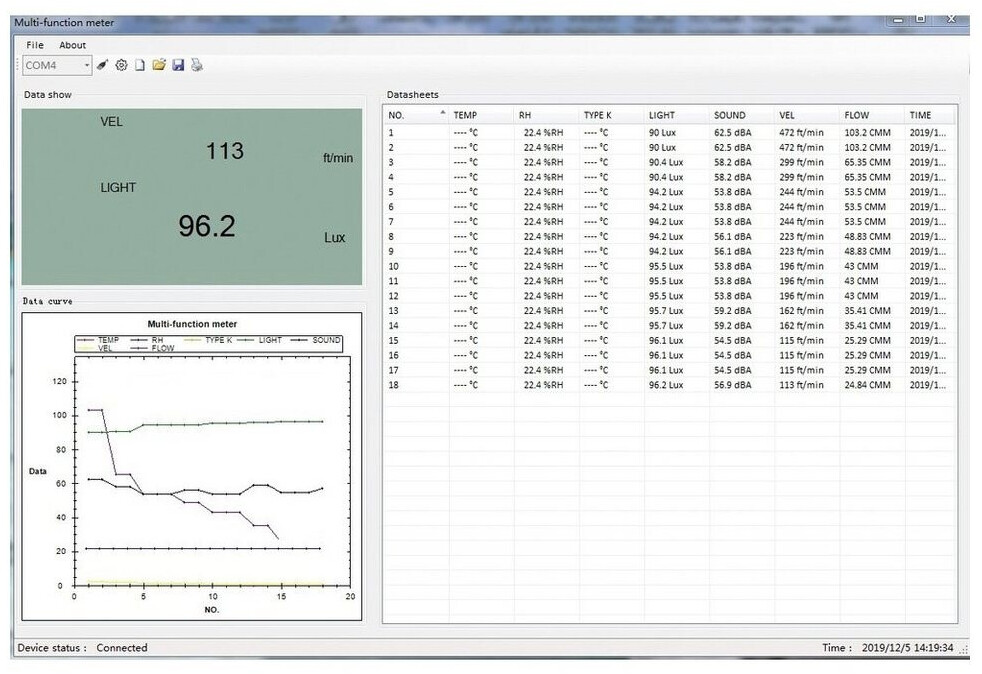Select row 18 in the datasheet
Screen dimensions: 982x674
394,385
